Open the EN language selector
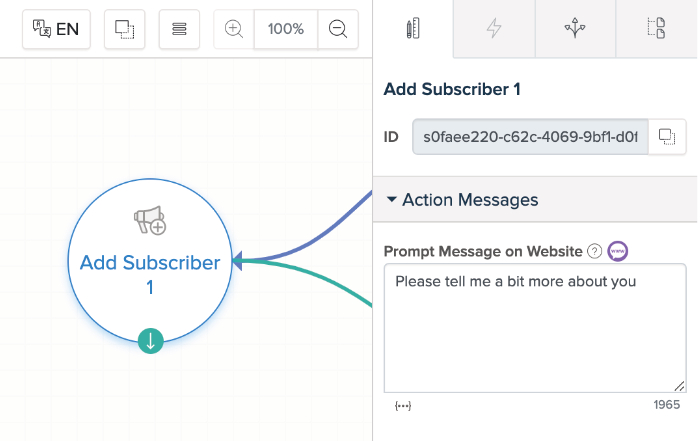Image resolution: width=700 pixels, height=441 pixels. pyautogui.click(x=56, y=29)
